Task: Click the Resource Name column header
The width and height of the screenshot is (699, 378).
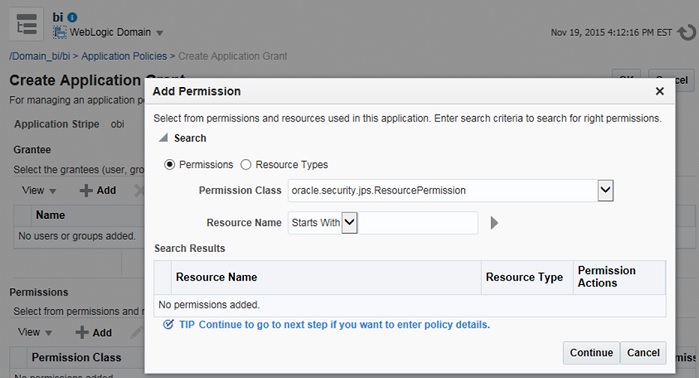Action: coord(326,277)
